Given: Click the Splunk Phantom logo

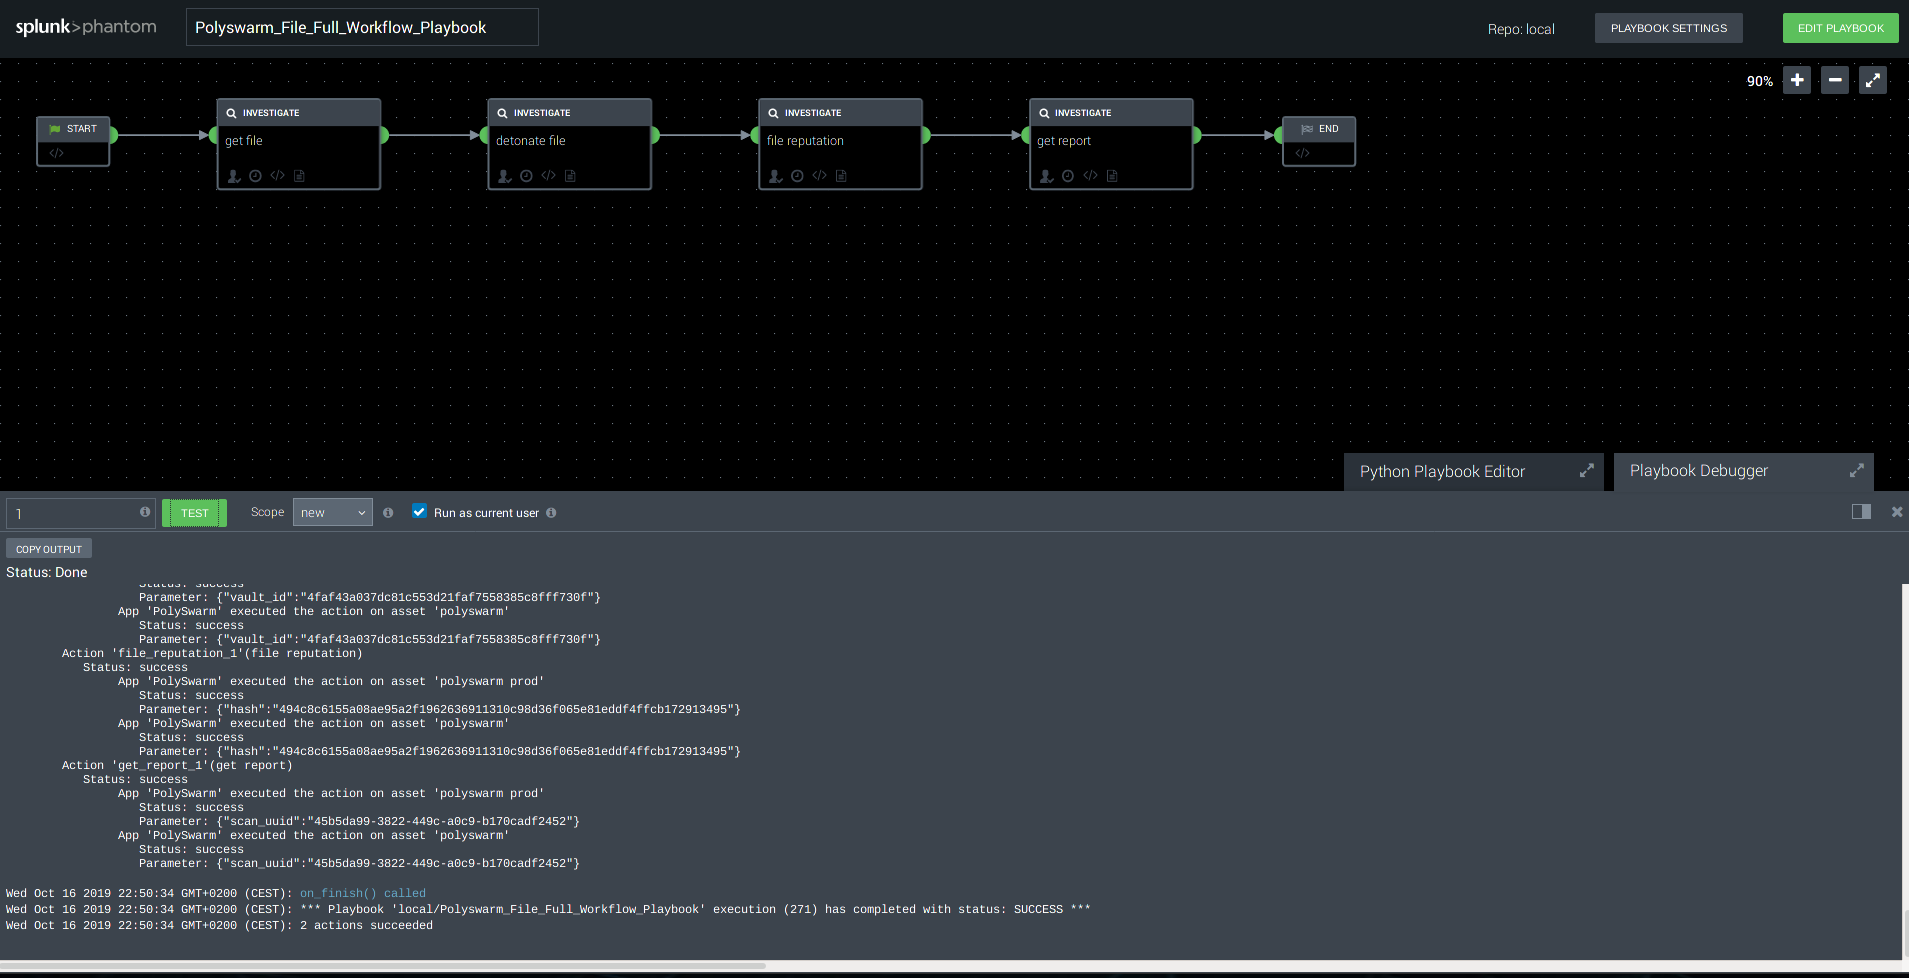Looking at the screenshot, I should (x=86, y=27).
